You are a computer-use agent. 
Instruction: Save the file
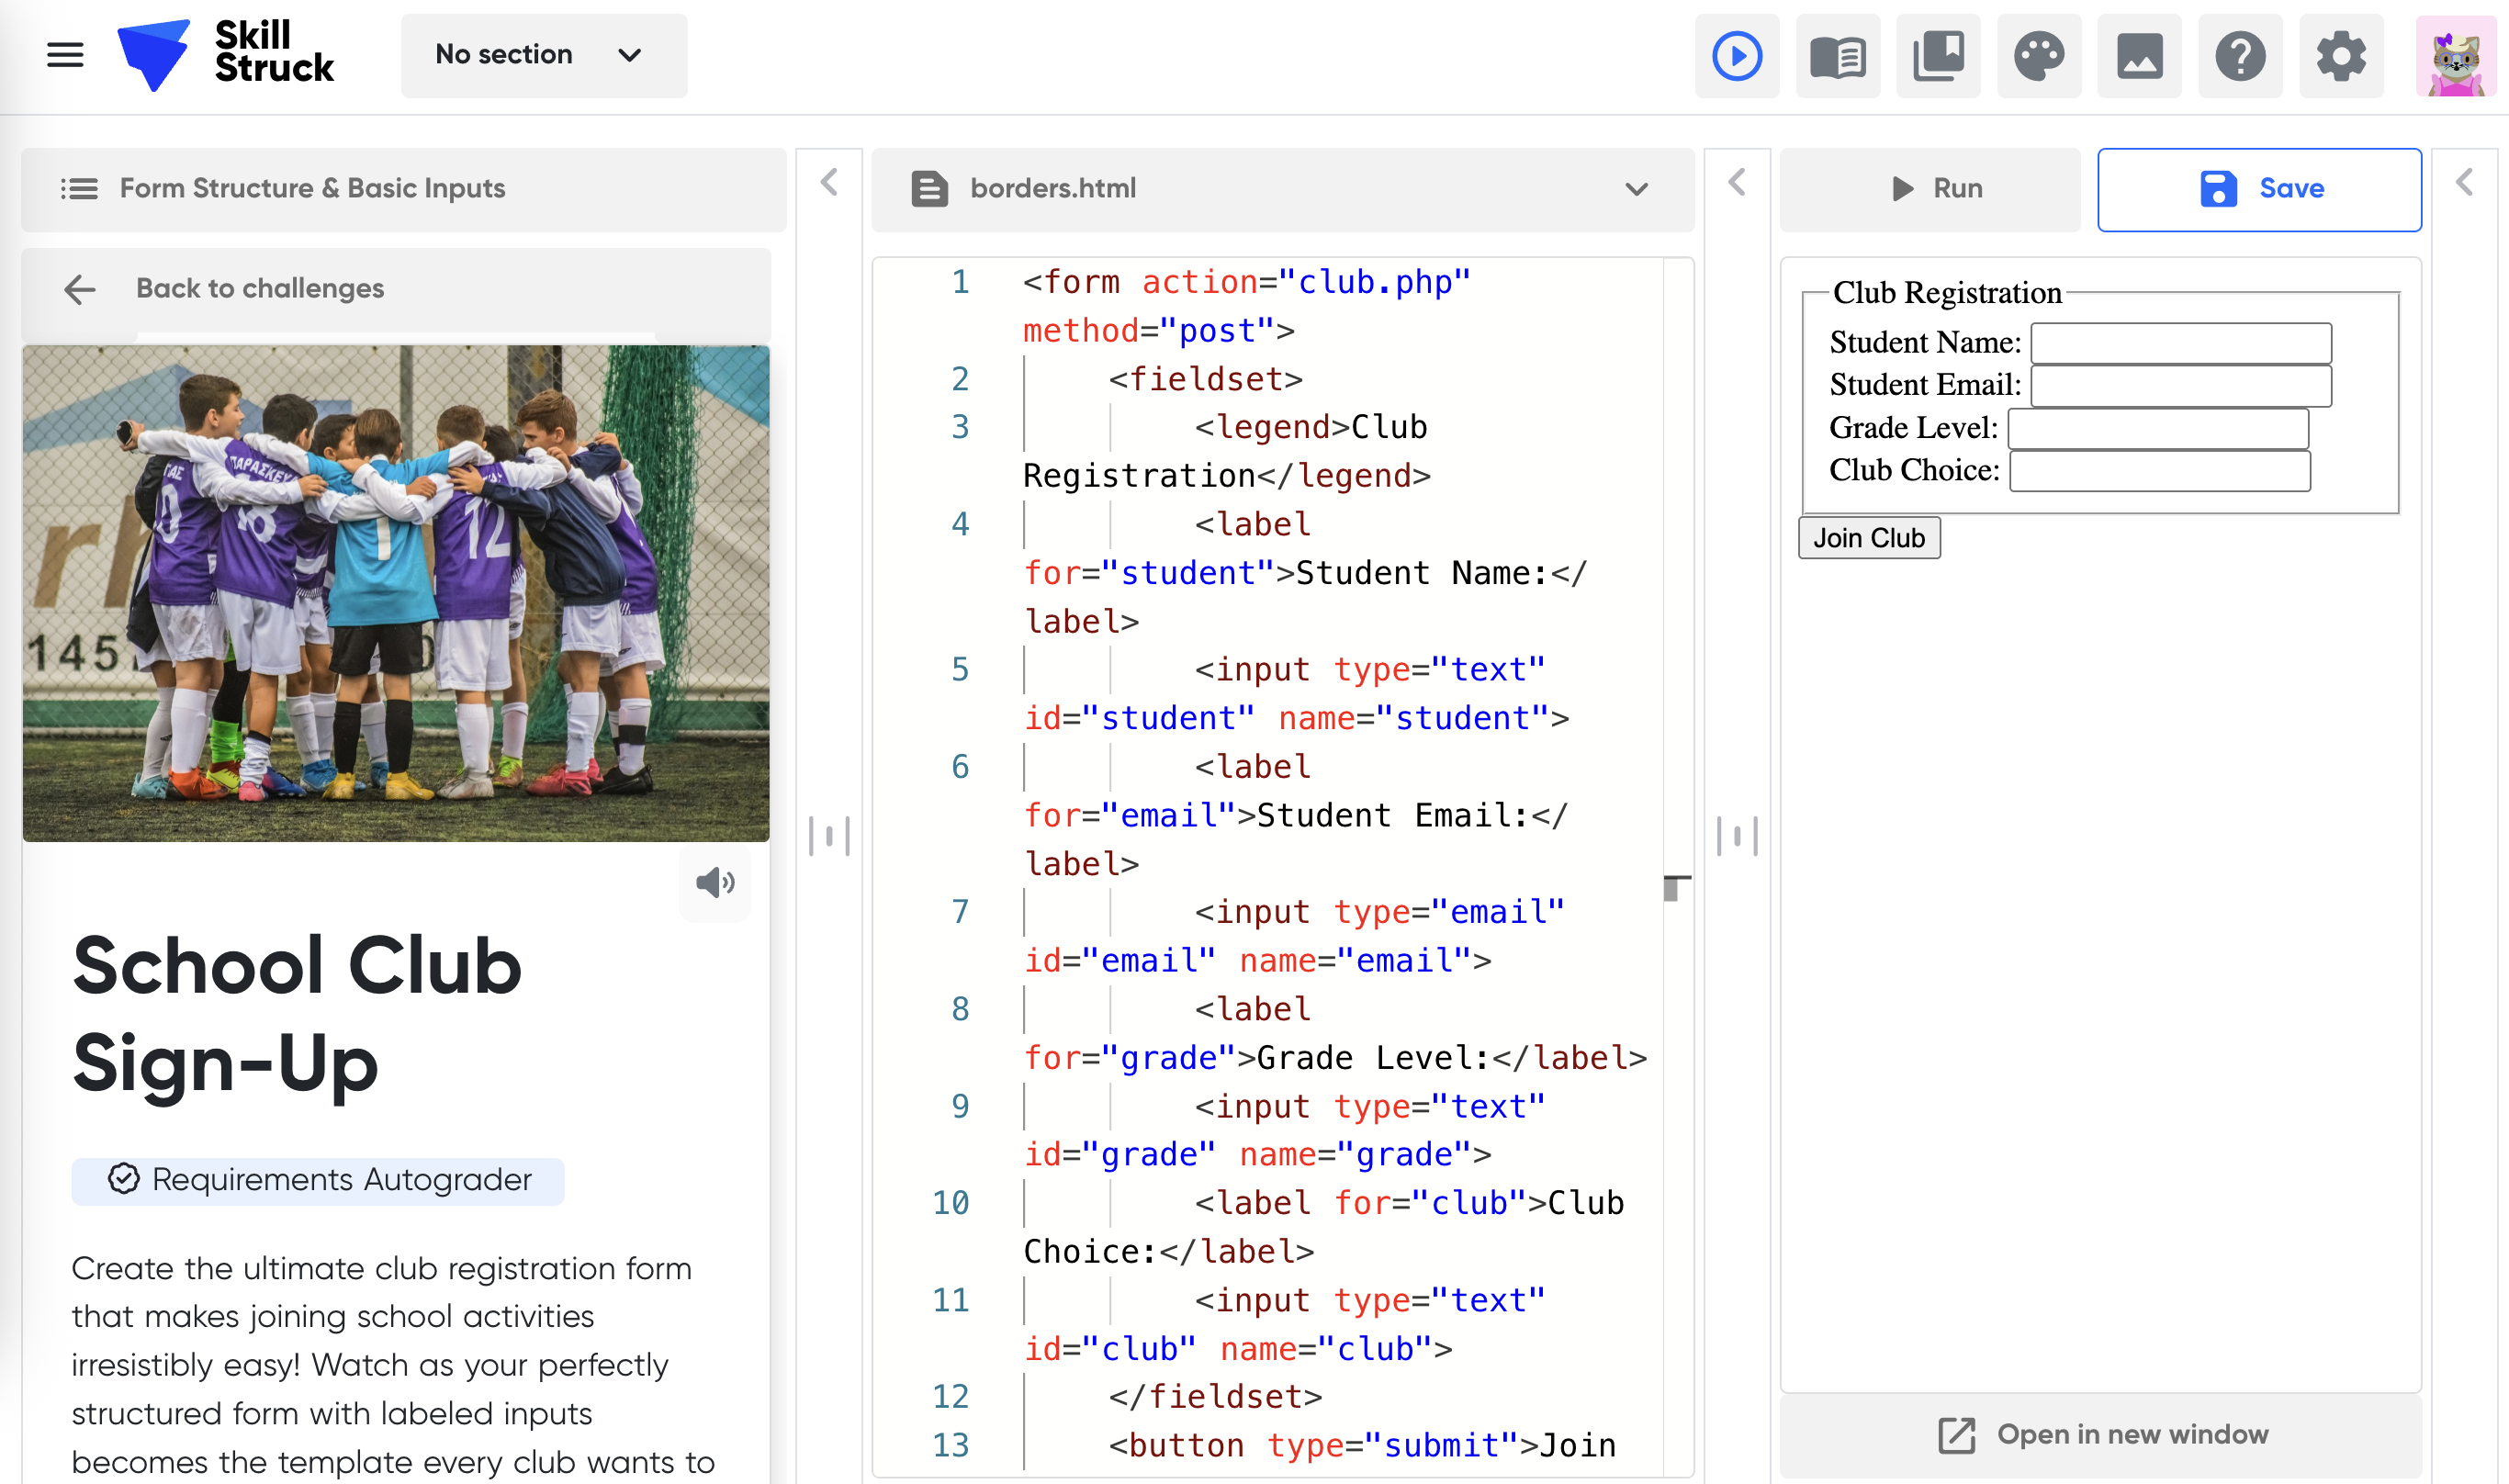pos(2259,189)
